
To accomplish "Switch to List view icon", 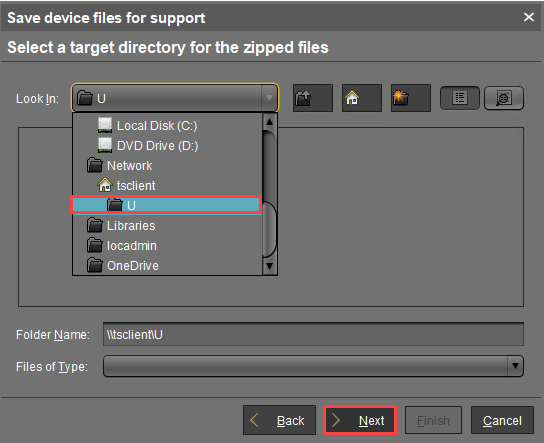I will click(x=460, y=98).
